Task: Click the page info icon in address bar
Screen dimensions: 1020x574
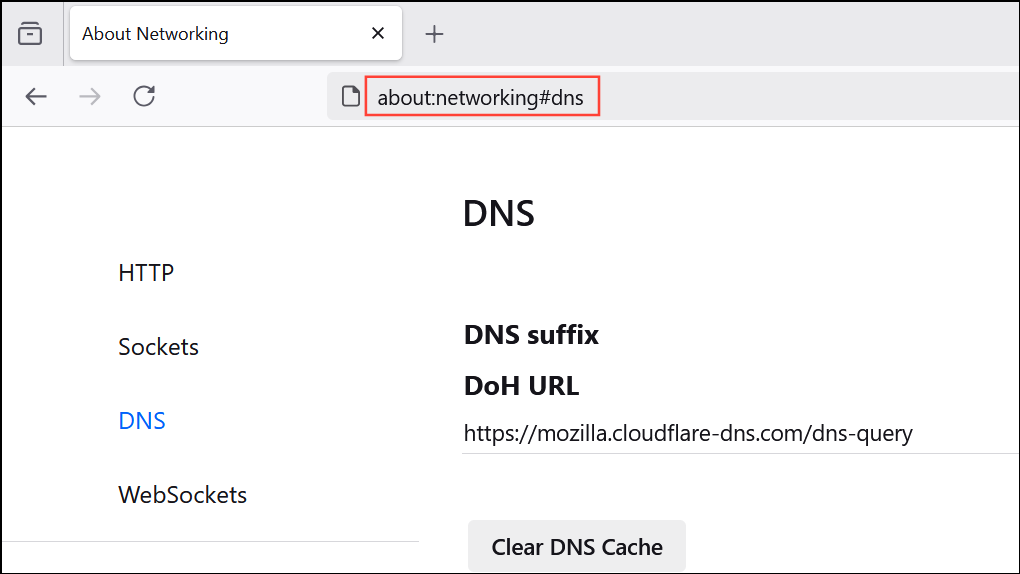Action: [350, 97]
